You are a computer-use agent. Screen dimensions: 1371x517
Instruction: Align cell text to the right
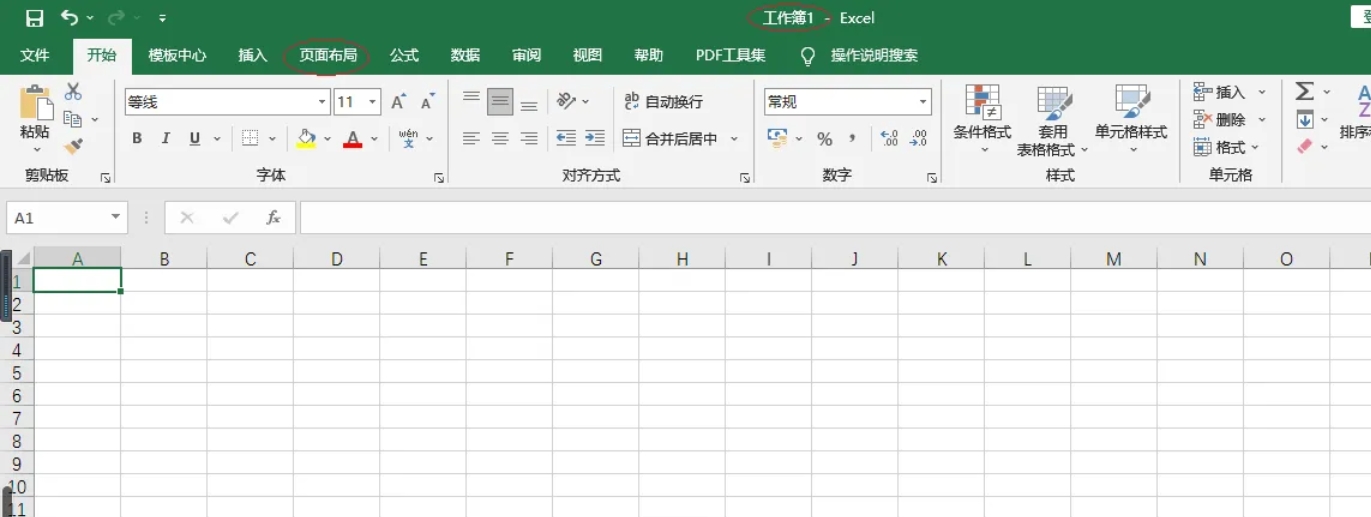point(529,139)
